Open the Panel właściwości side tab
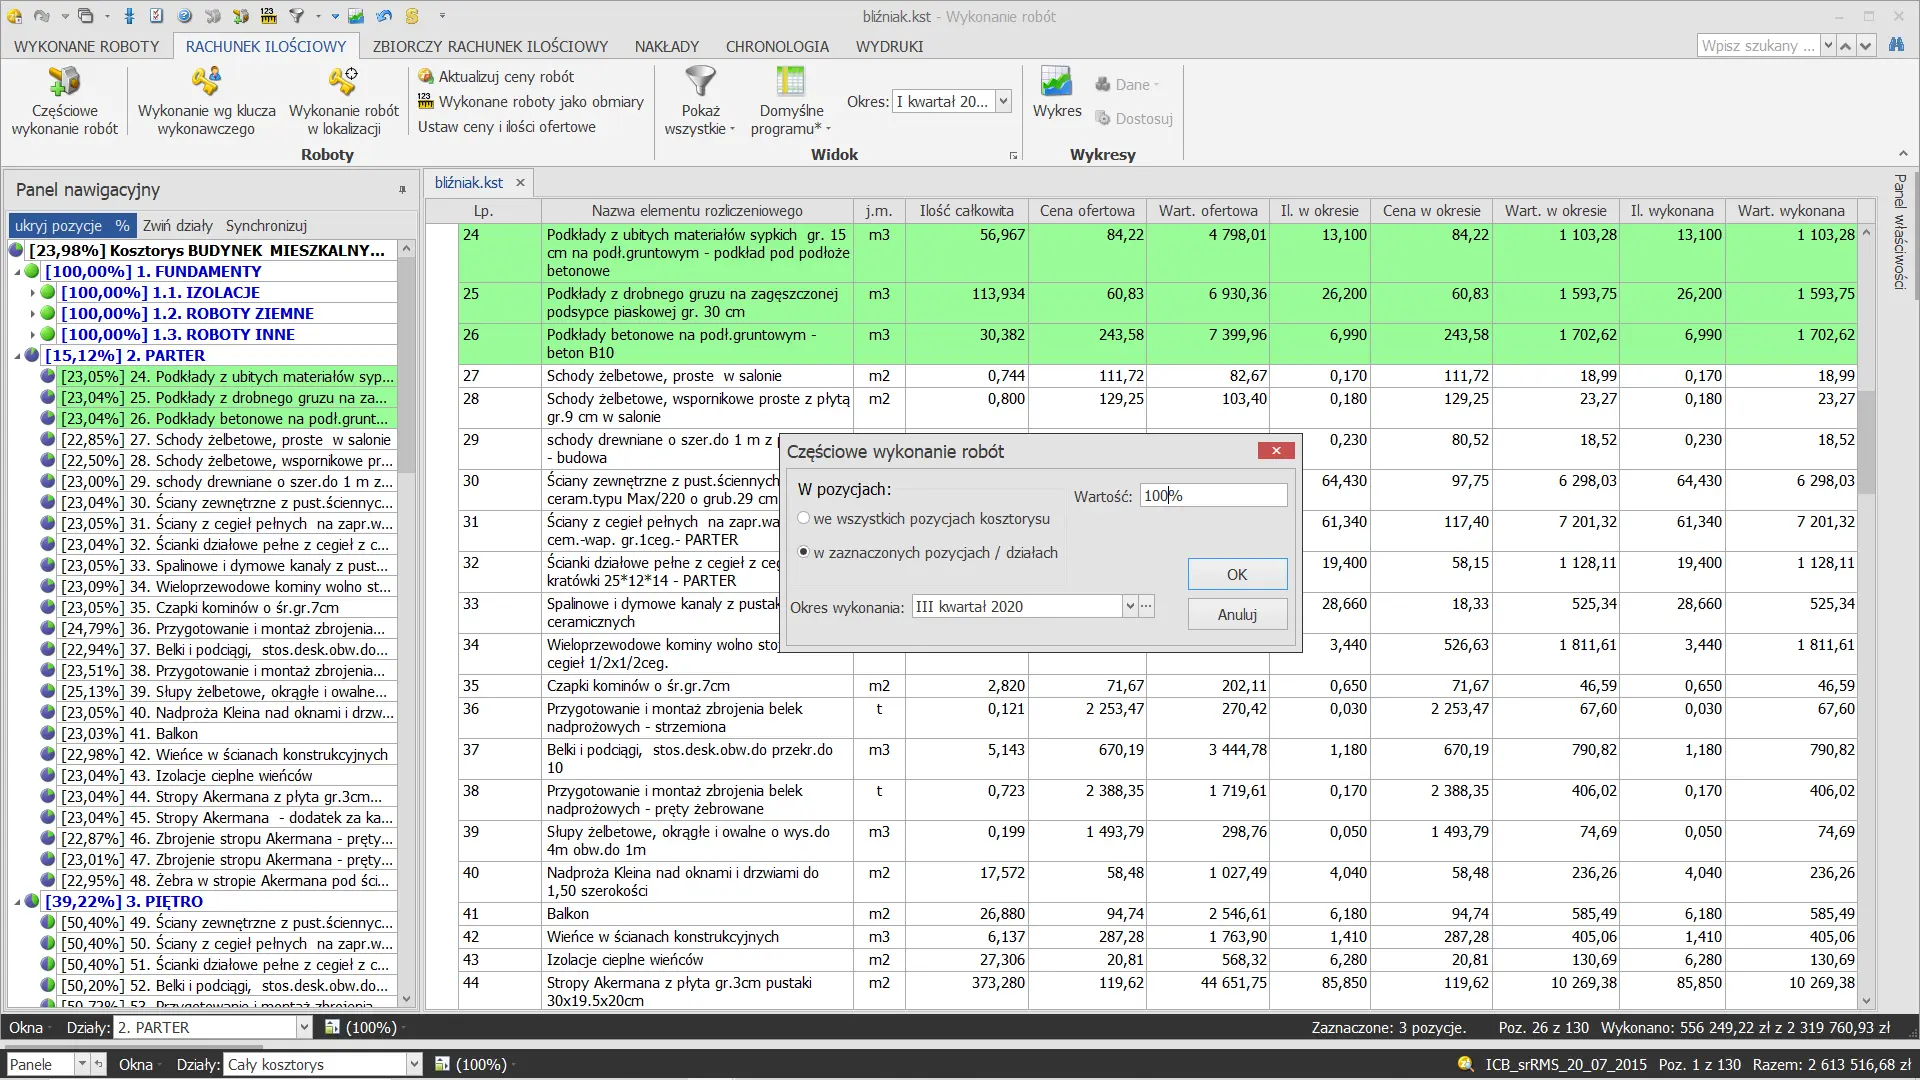This screenshot has width=1920, height=1080. 1899,232
